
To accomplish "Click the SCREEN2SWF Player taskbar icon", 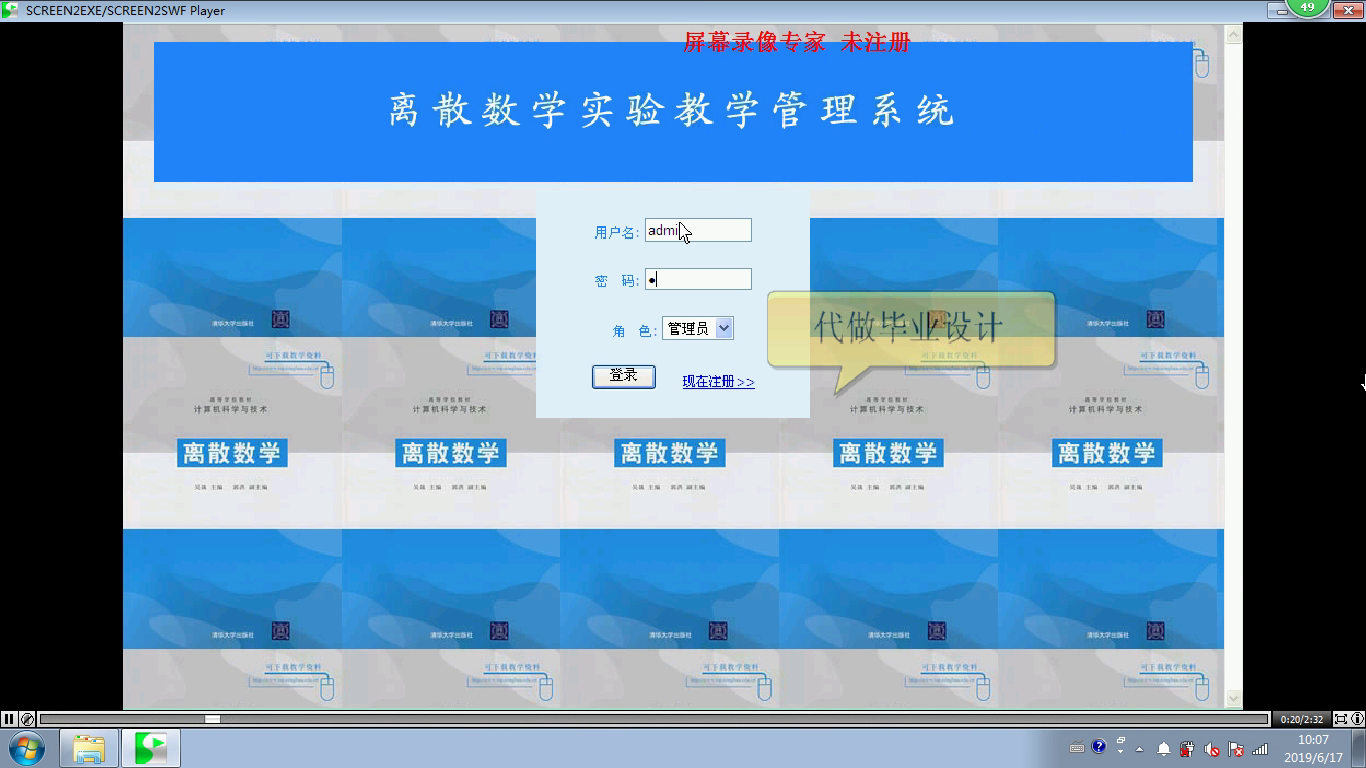I will tap(151, 748).
